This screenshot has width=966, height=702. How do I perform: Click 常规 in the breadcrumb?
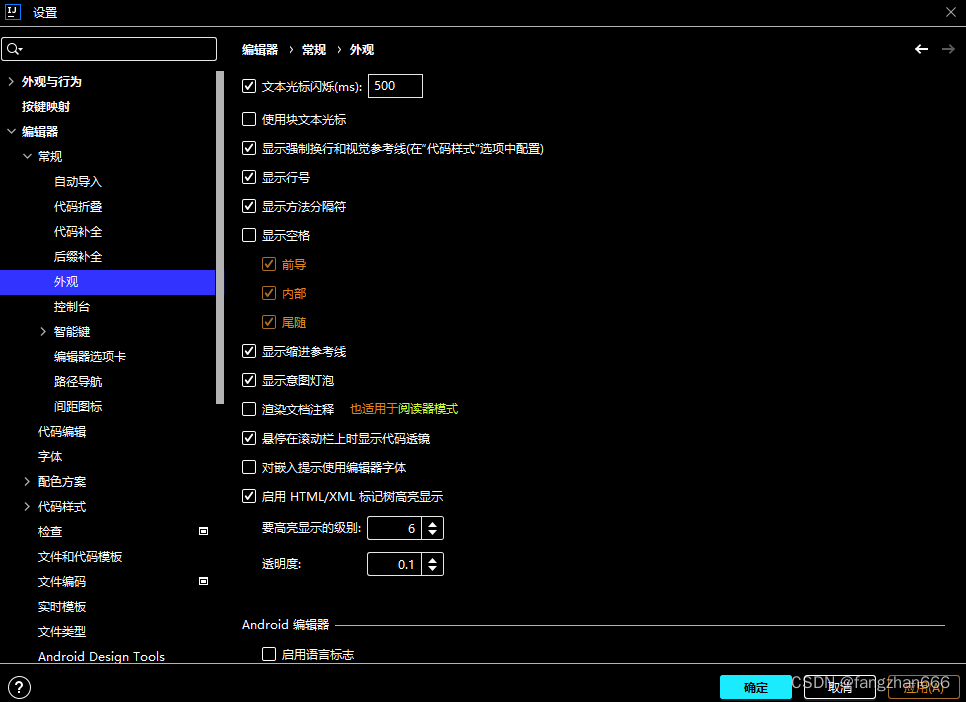(314, 49)
